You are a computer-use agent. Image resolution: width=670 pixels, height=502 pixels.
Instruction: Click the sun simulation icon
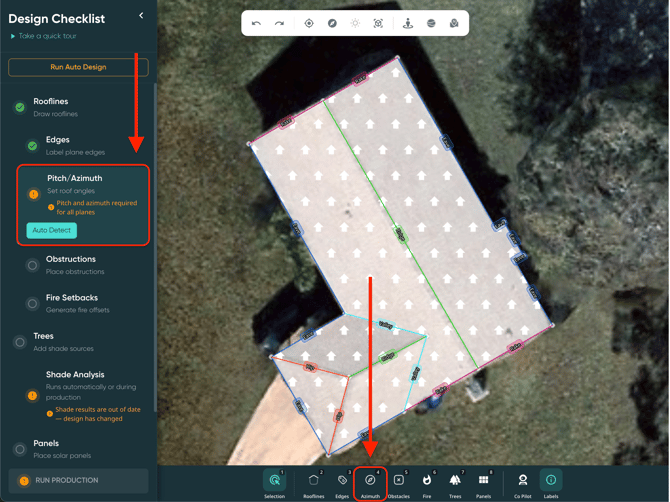tap(355, 23)
